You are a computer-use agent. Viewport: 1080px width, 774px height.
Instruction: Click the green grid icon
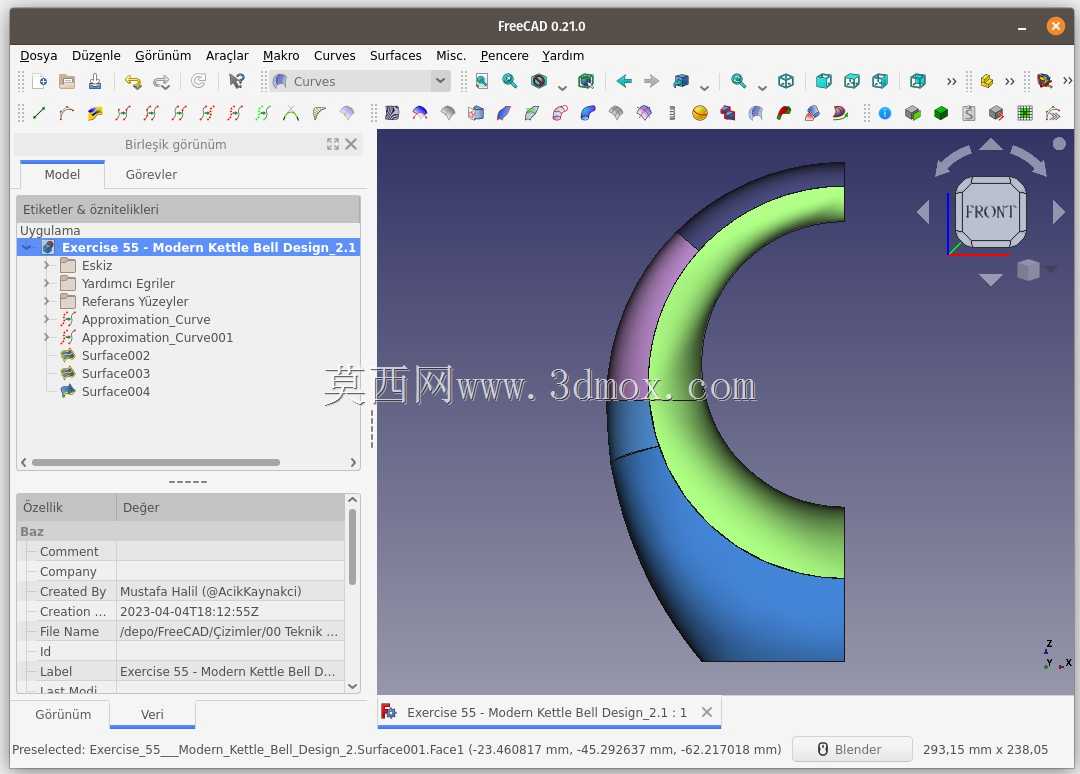pyautogui.click(x=1025, y=113)
